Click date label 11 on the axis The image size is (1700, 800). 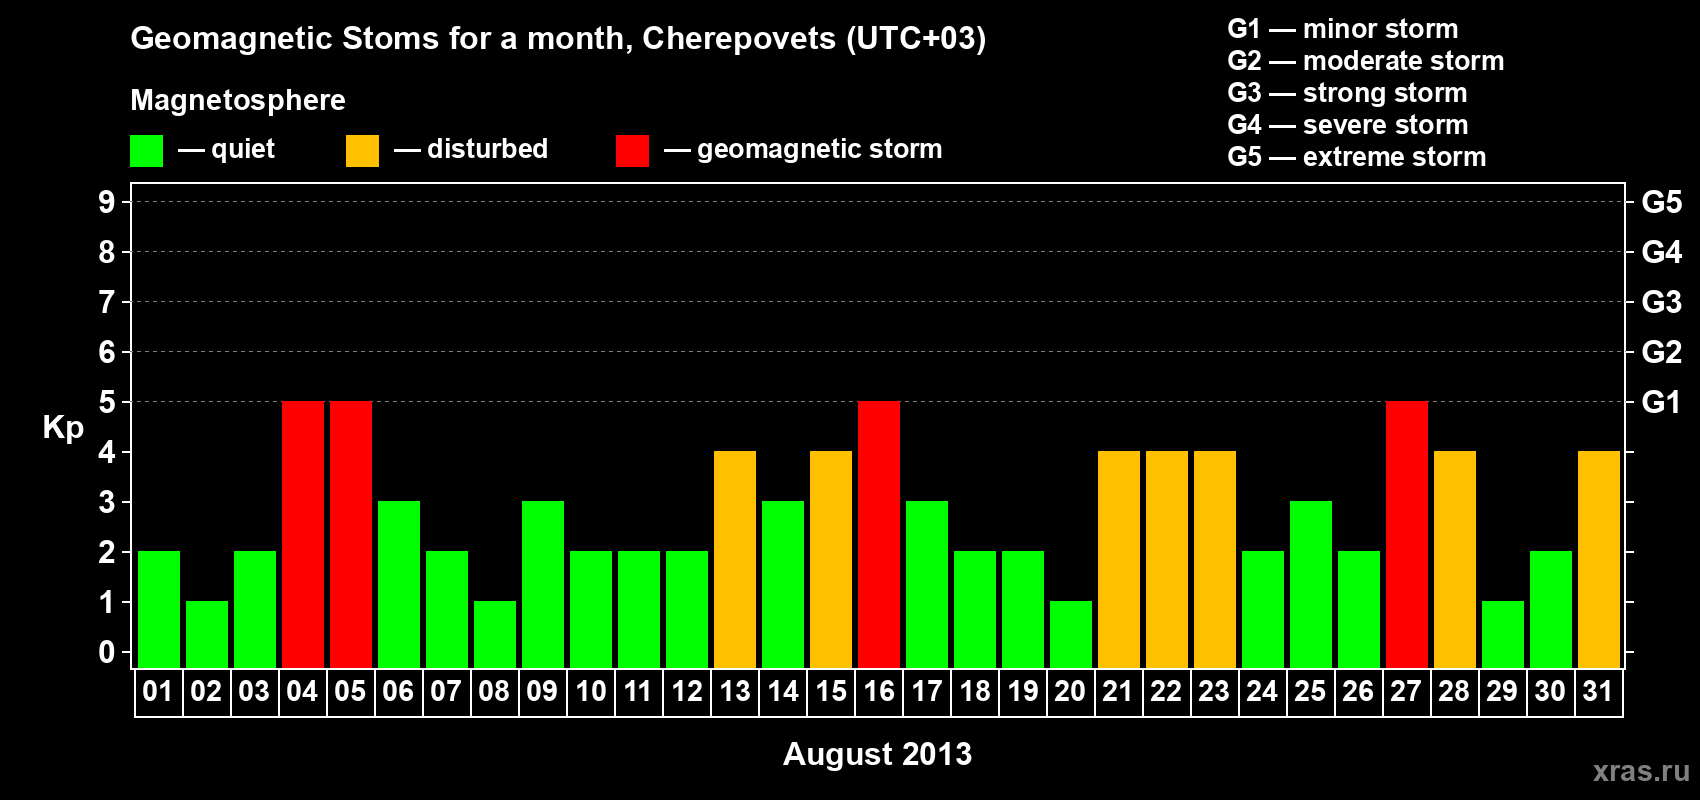tap(638, 692)
